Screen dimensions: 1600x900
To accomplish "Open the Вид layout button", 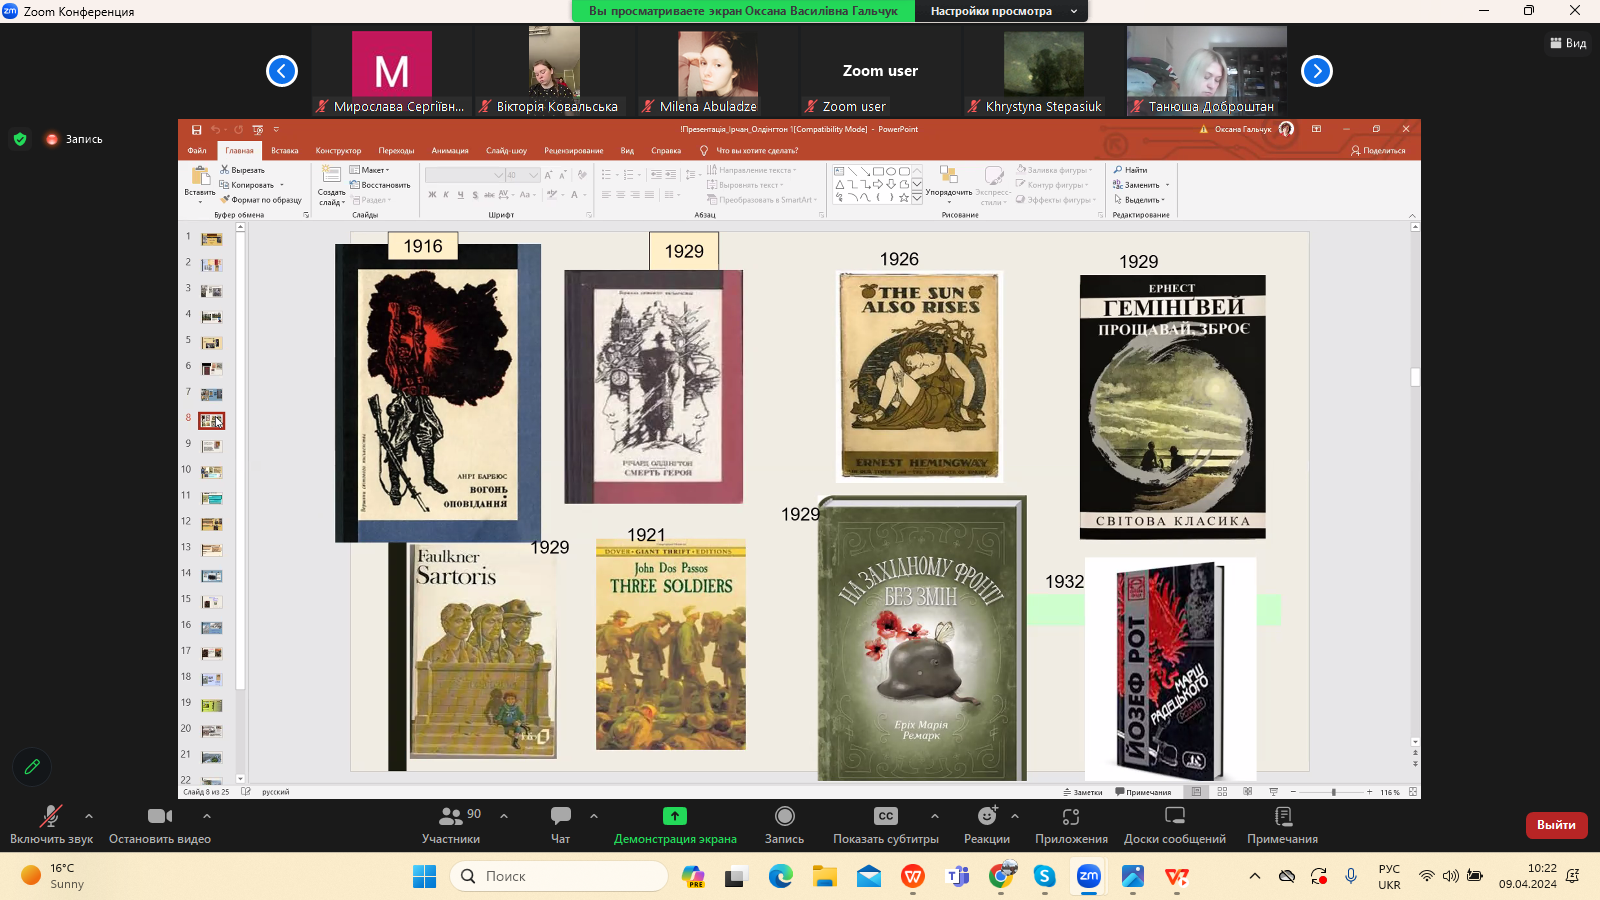I will tap(1568, 43).
